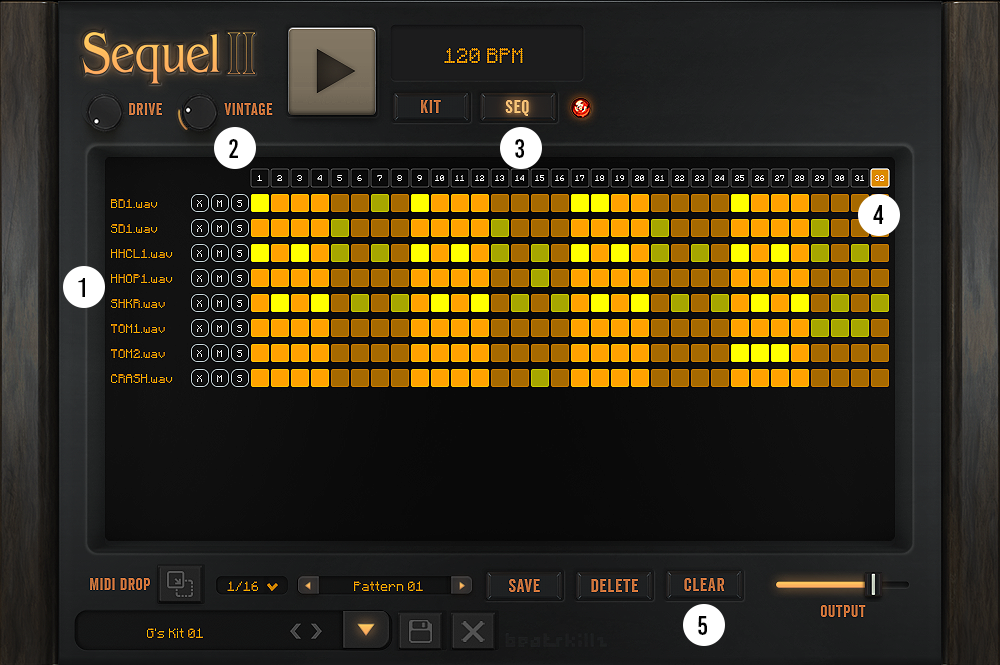
Task: Select the TOM1.wav track name
Action: (138, 329)
